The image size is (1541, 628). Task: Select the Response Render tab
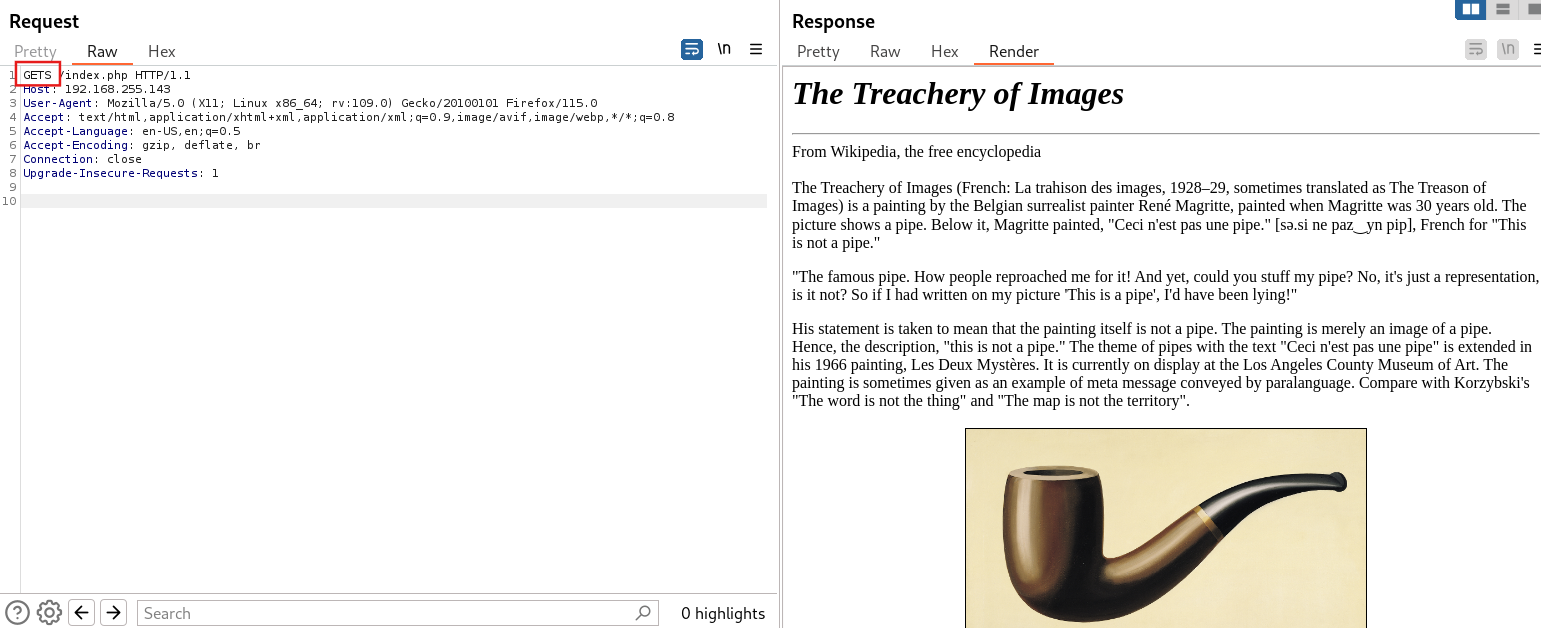click(1014, 51)
